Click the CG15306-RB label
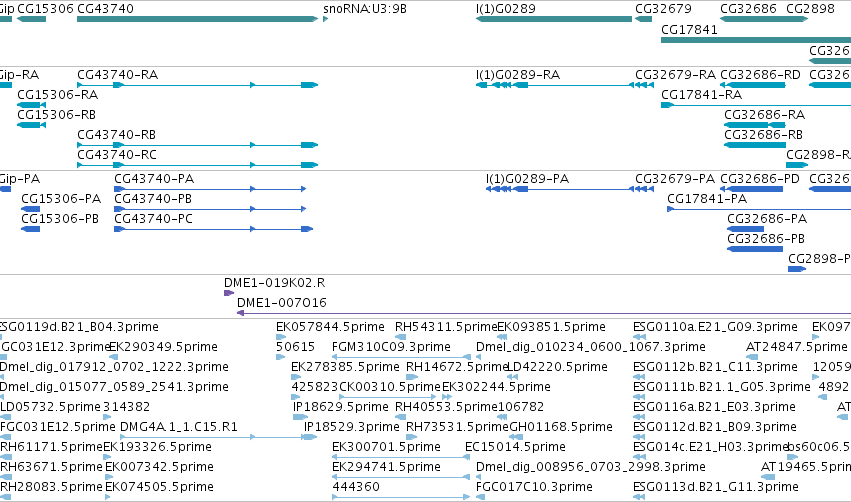Image resolution: width=851 pixels, height=502 pixels. click(x=56, y=115)
